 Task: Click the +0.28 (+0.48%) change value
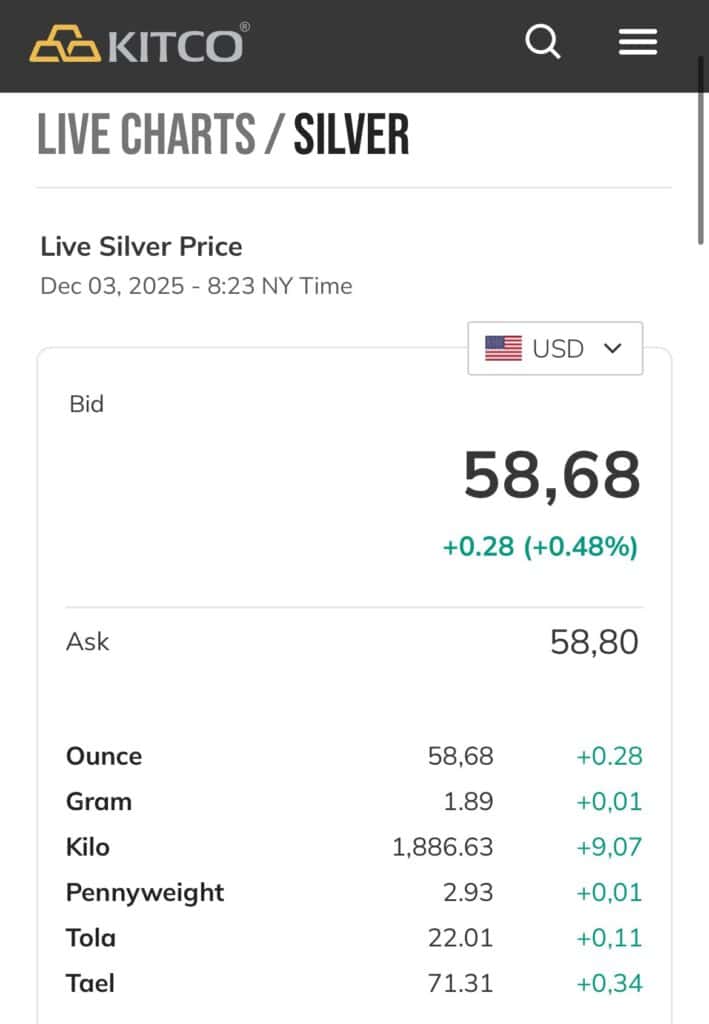click(540, 546)
